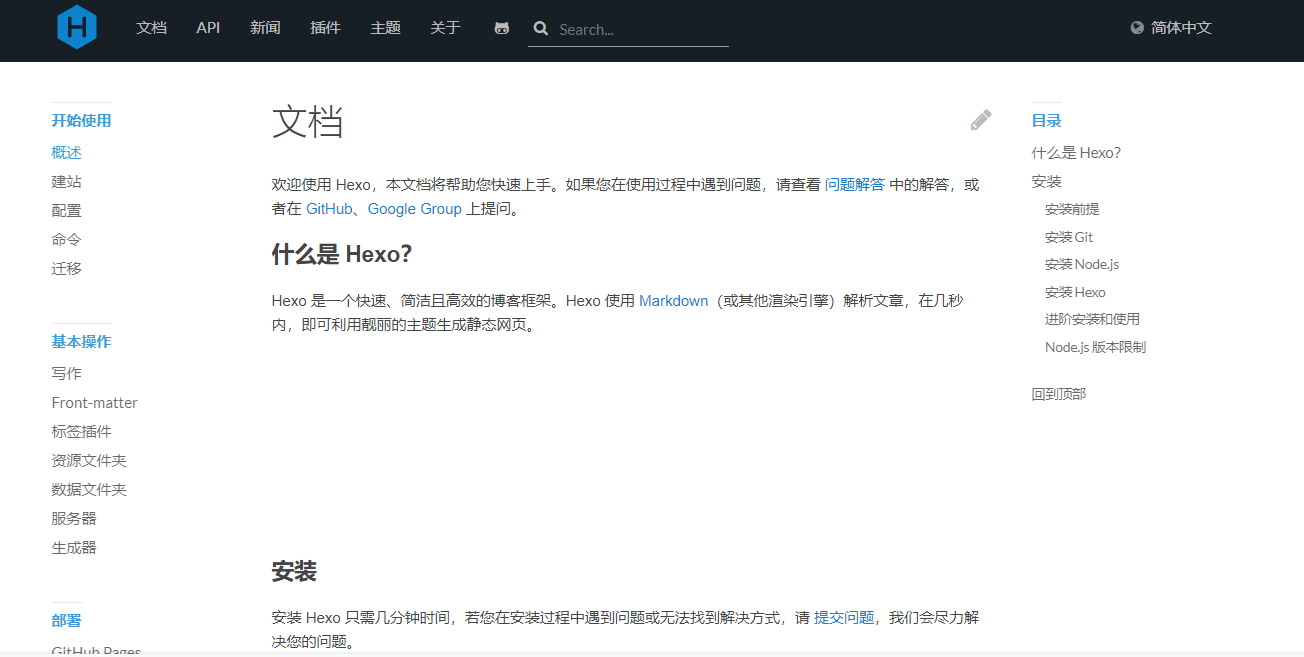Go to the 关于 page
Screen dimensions: 1304x657
pyautogui.click(x=445, y=28)
